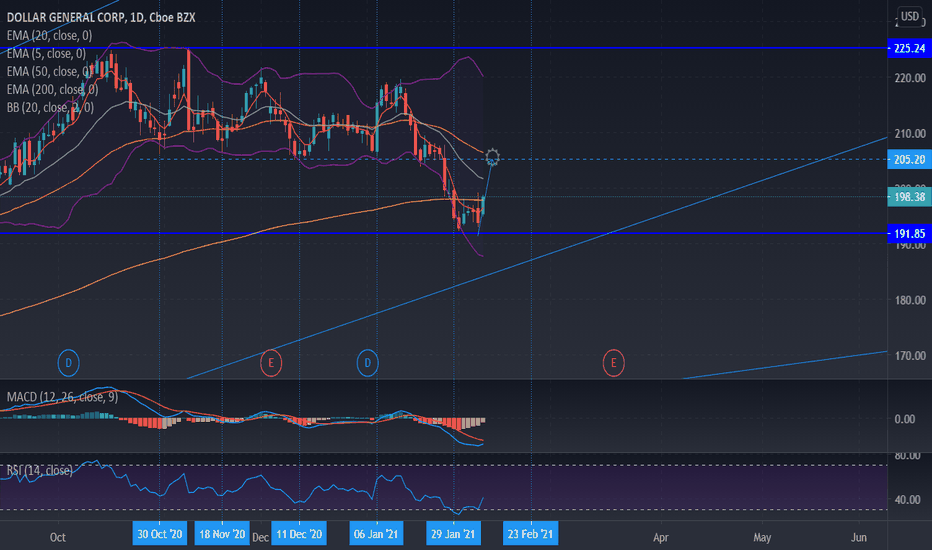Select the 205.20 target price label

(x=909, y=159)
